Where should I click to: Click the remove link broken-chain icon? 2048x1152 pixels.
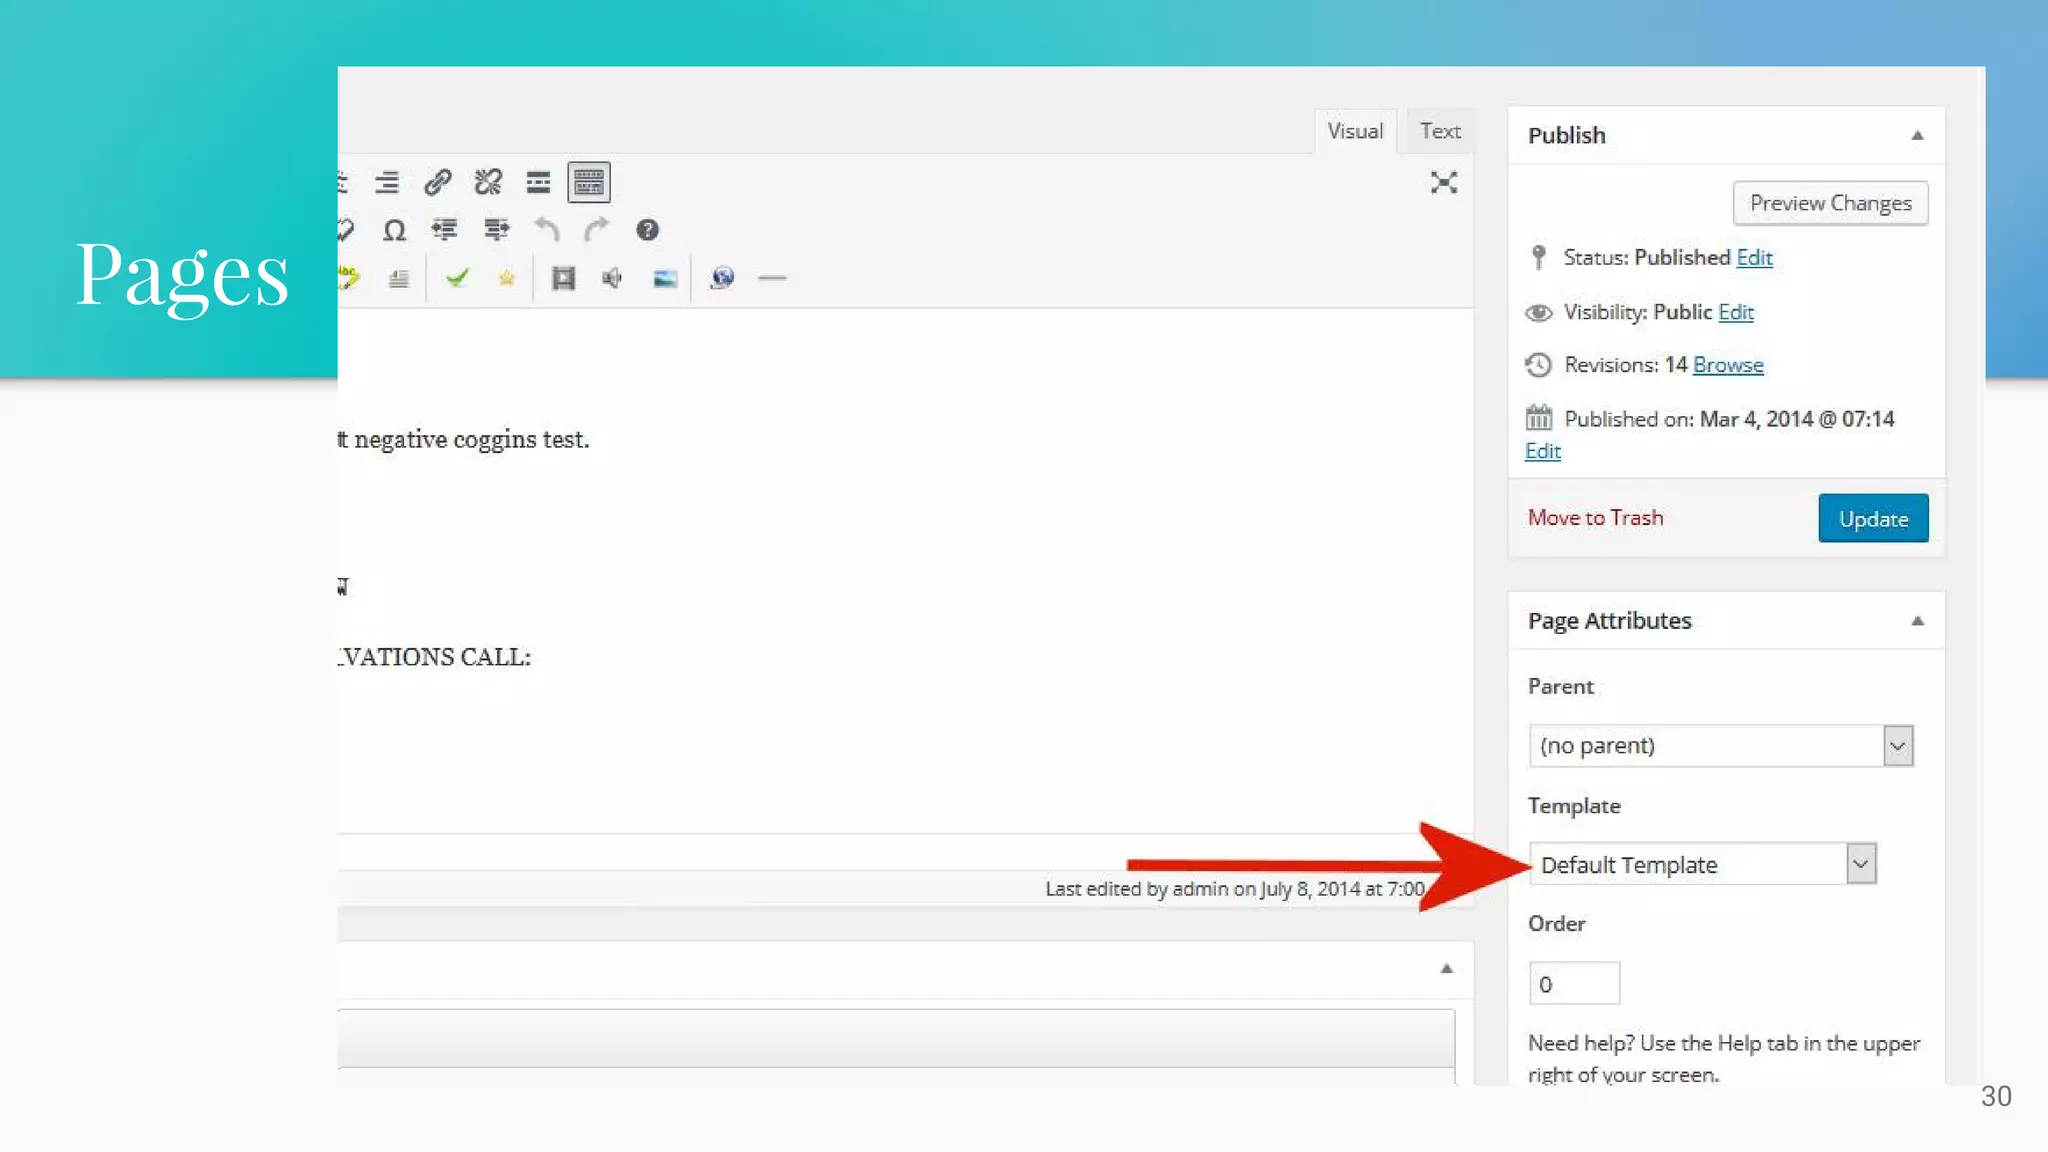488,182
